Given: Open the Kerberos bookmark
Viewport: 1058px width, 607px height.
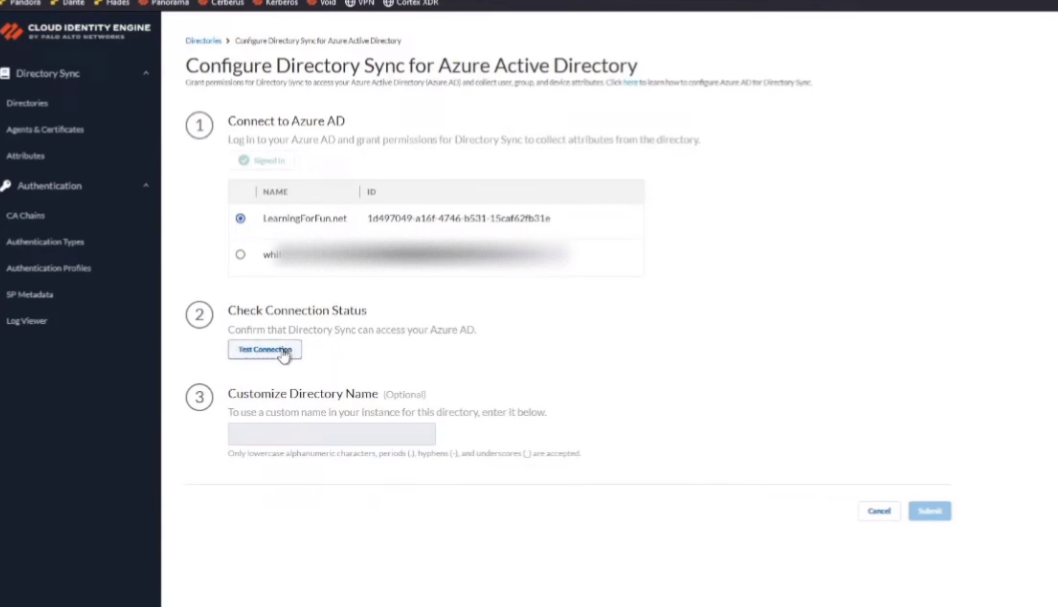Looking at the screenshot, I should (275, 3).
